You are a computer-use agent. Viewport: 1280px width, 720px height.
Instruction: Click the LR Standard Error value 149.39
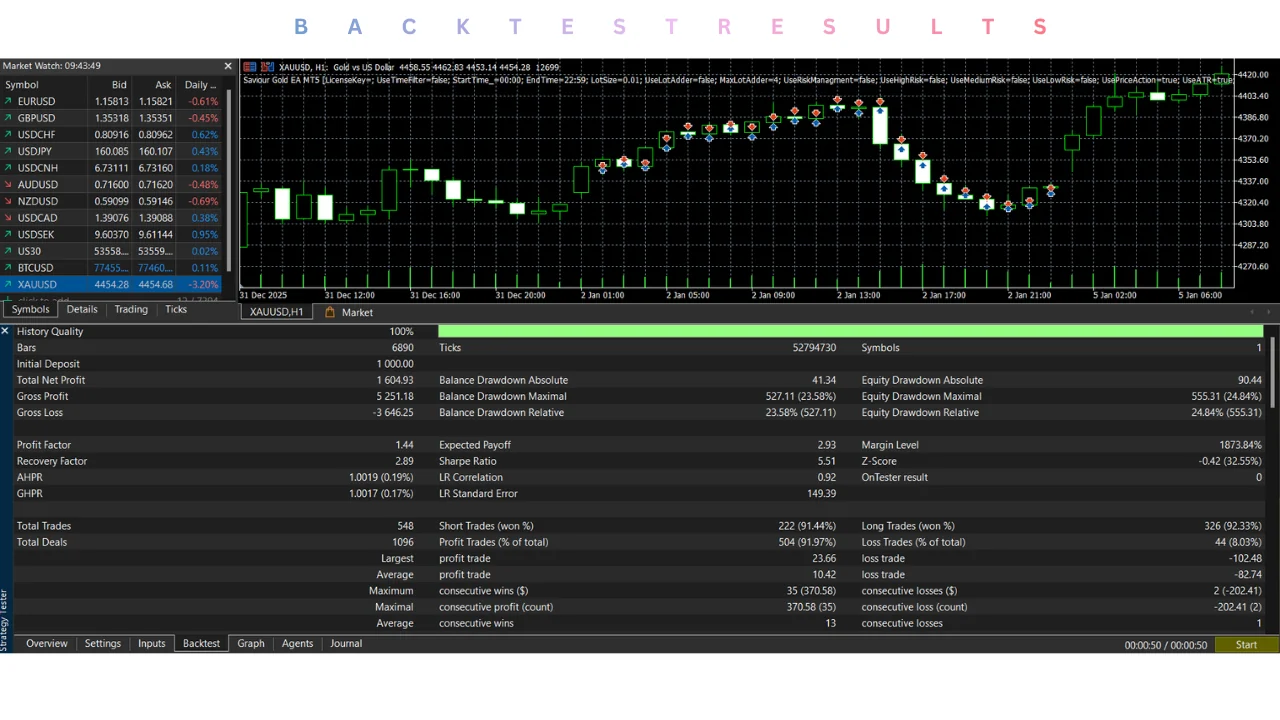821,493
